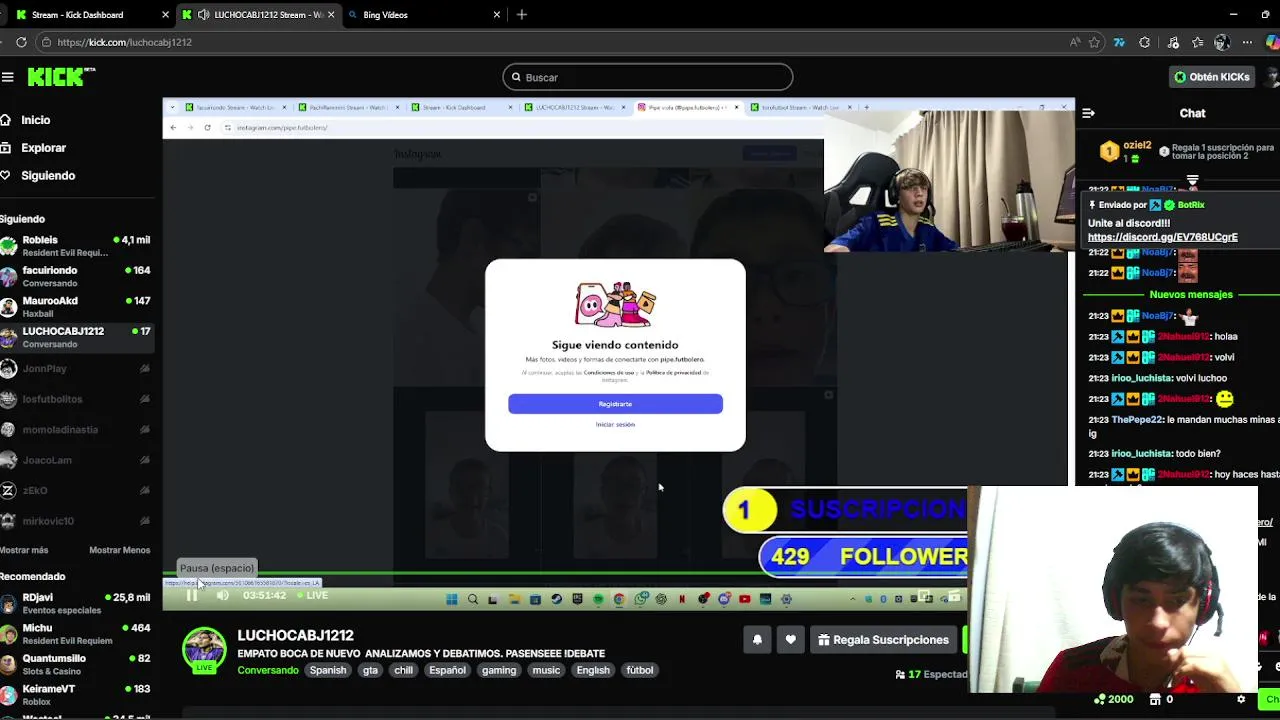Collapse list with Mostrar Menos
1280x720 pixels.
point(119,550)
